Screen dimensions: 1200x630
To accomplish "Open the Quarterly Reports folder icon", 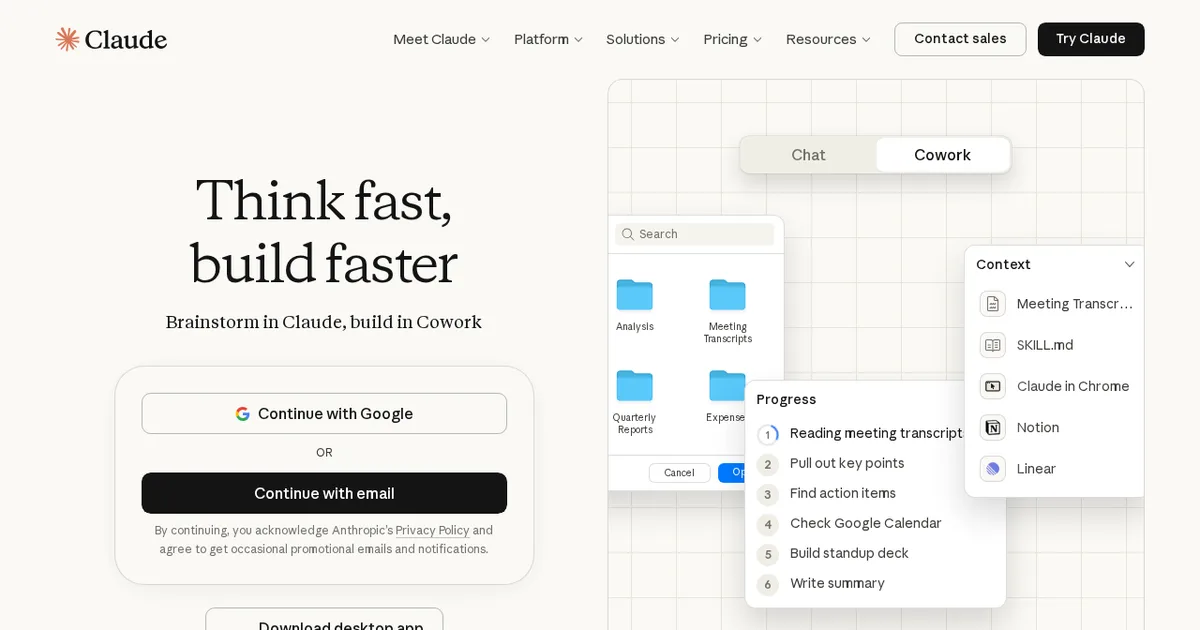I will 635,386.
